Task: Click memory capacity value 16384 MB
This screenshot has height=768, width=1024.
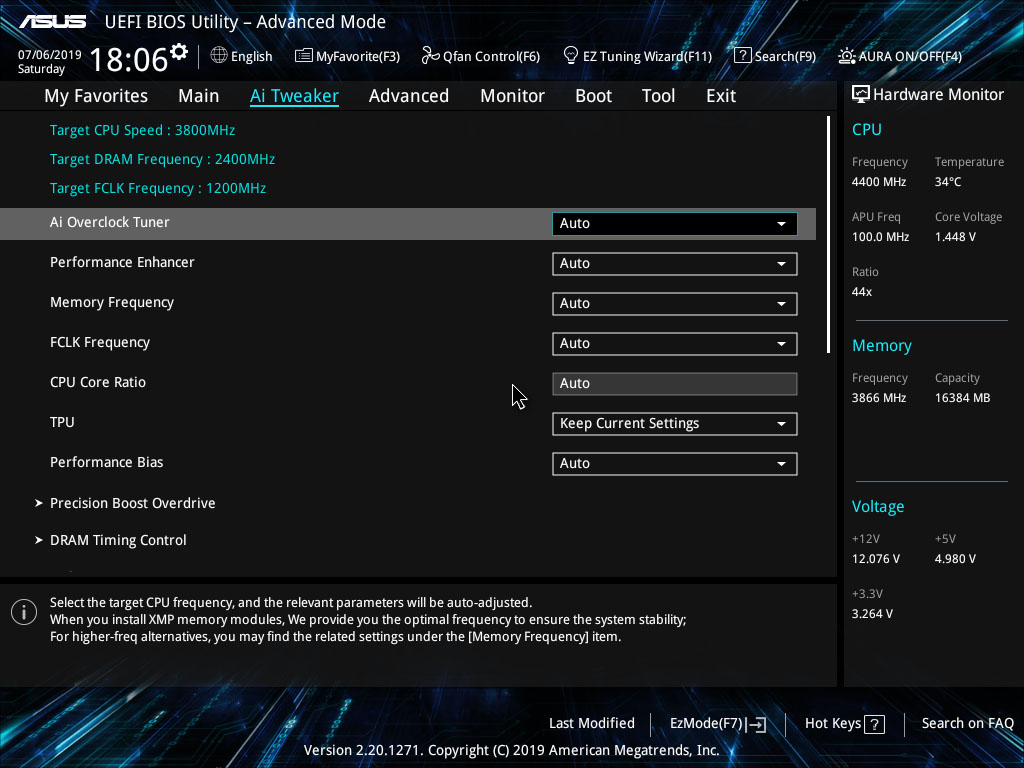Action: coord(963,398)
